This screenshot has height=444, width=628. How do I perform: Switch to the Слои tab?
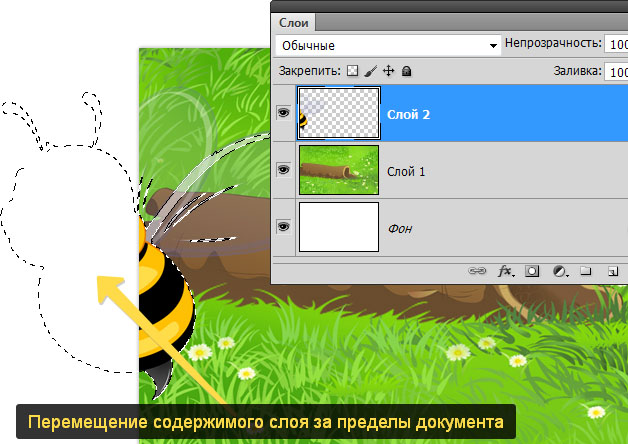point(294,23)
